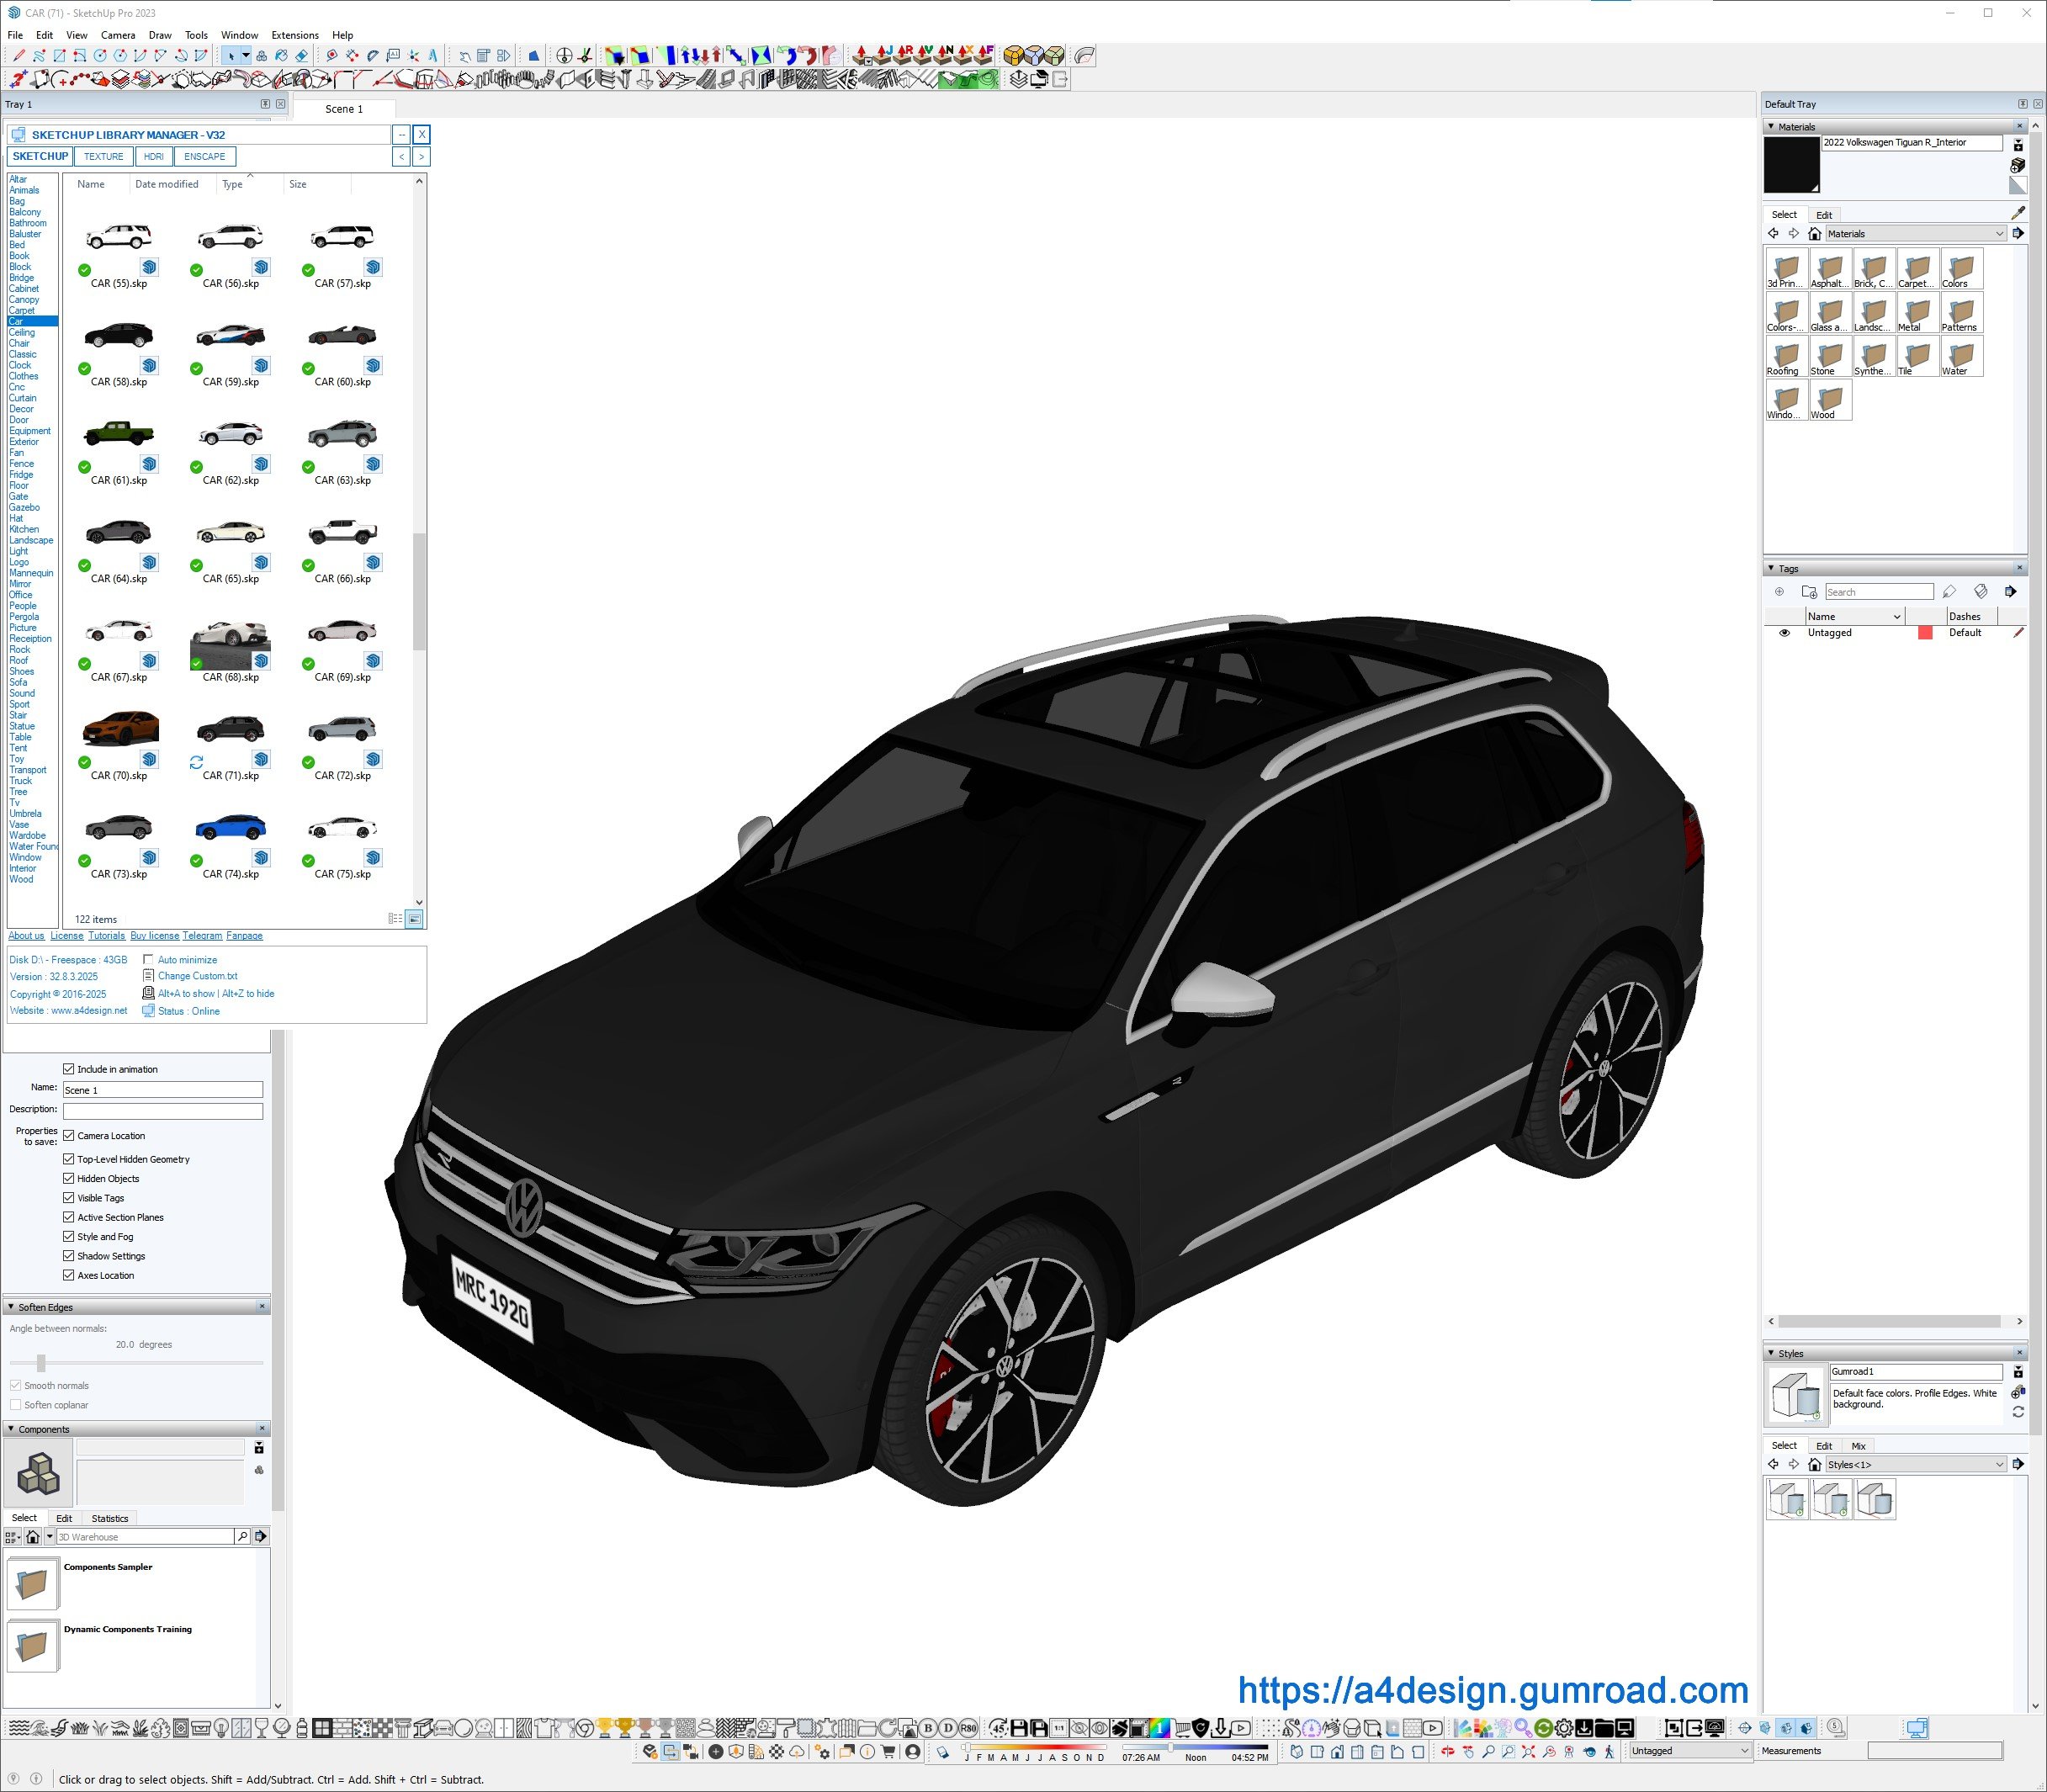The image size is (2047, 1792).
Task: Click the create material icon
Action: (2017, 165)
